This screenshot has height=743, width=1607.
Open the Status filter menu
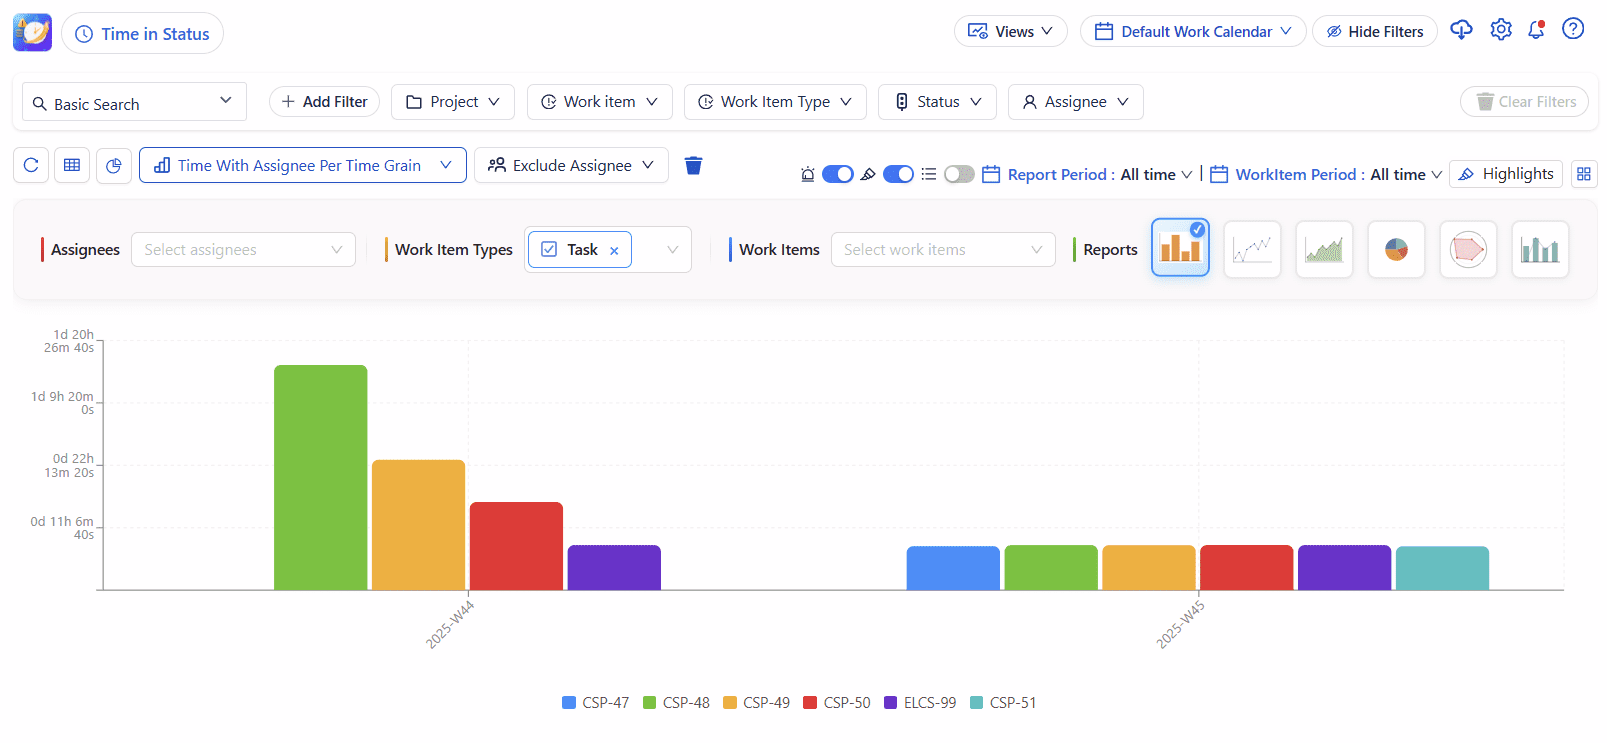pos(937,102)
